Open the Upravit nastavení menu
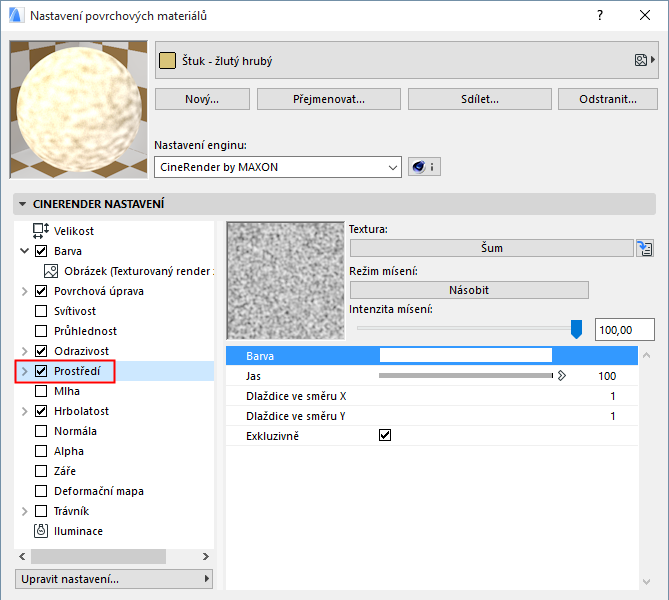 point(114,579)
